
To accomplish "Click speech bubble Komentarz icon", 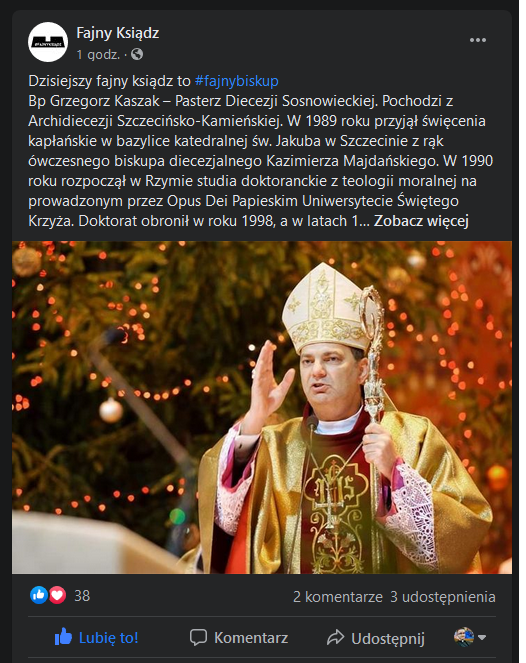I will 198,637.
